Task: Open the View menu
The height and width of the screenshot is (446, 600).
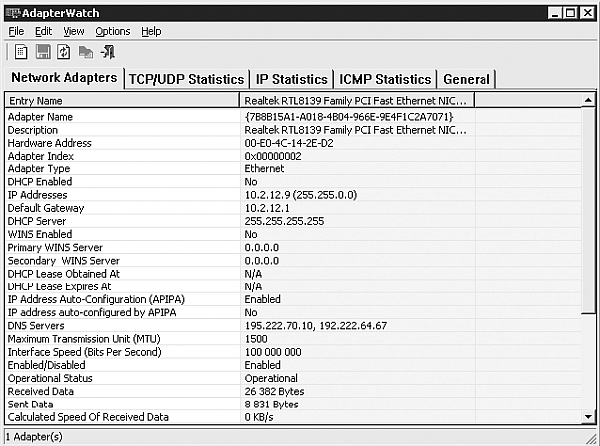Action: 74,31
